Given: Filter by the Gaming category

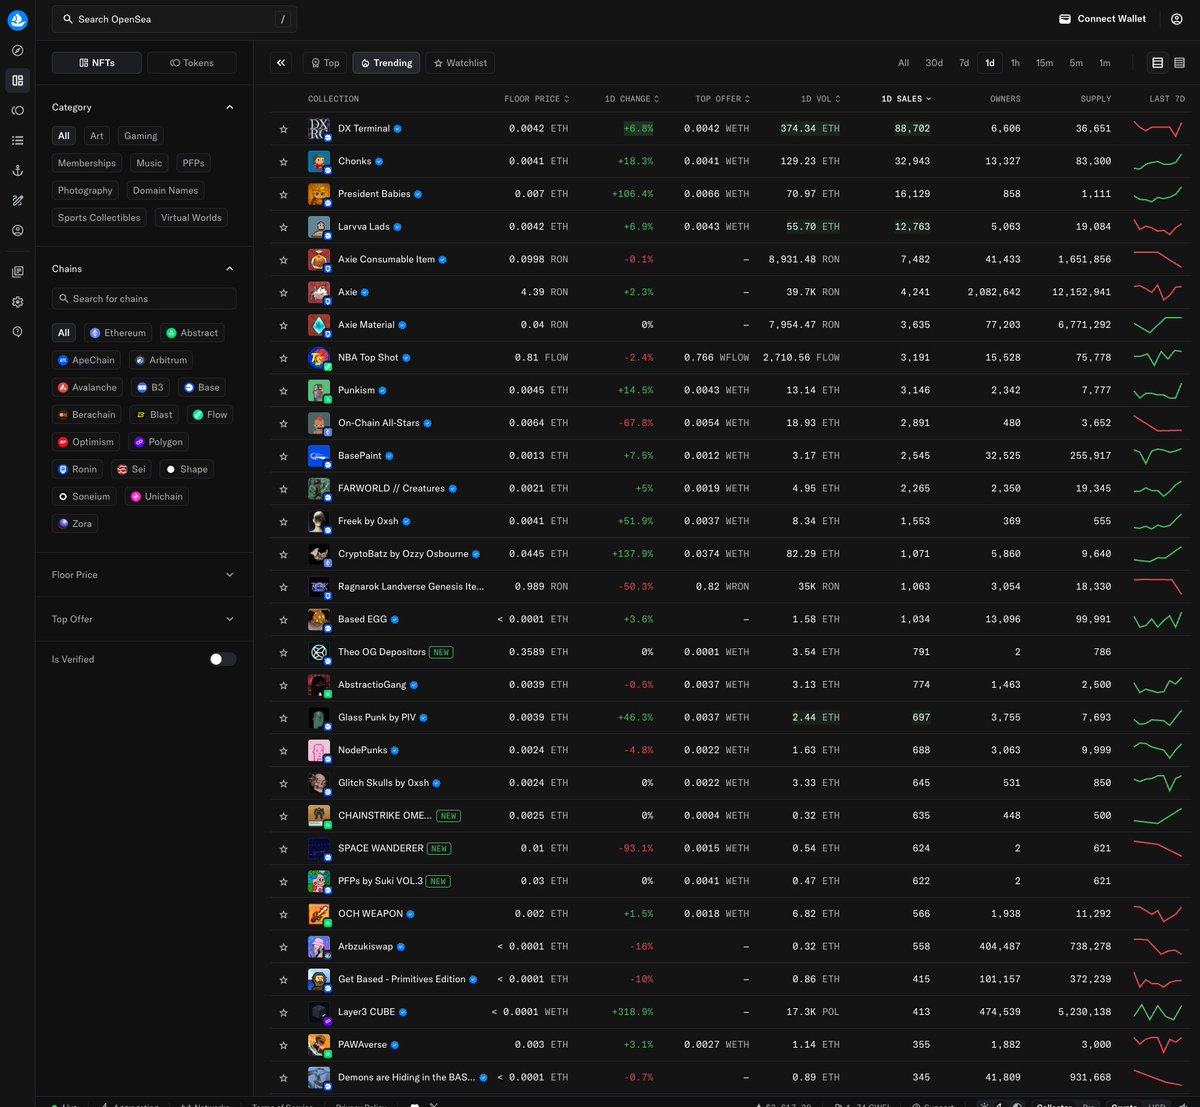Looking at the screenshot, I should [141, 136].
